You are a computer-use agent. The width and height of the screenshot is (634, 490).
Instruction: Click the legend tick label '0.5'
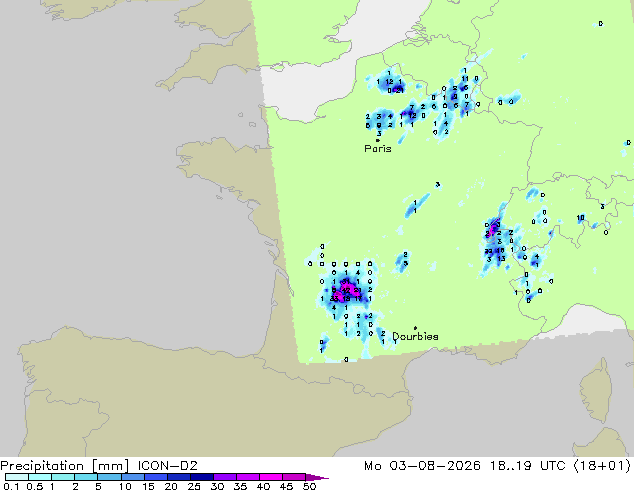[34, 486]
